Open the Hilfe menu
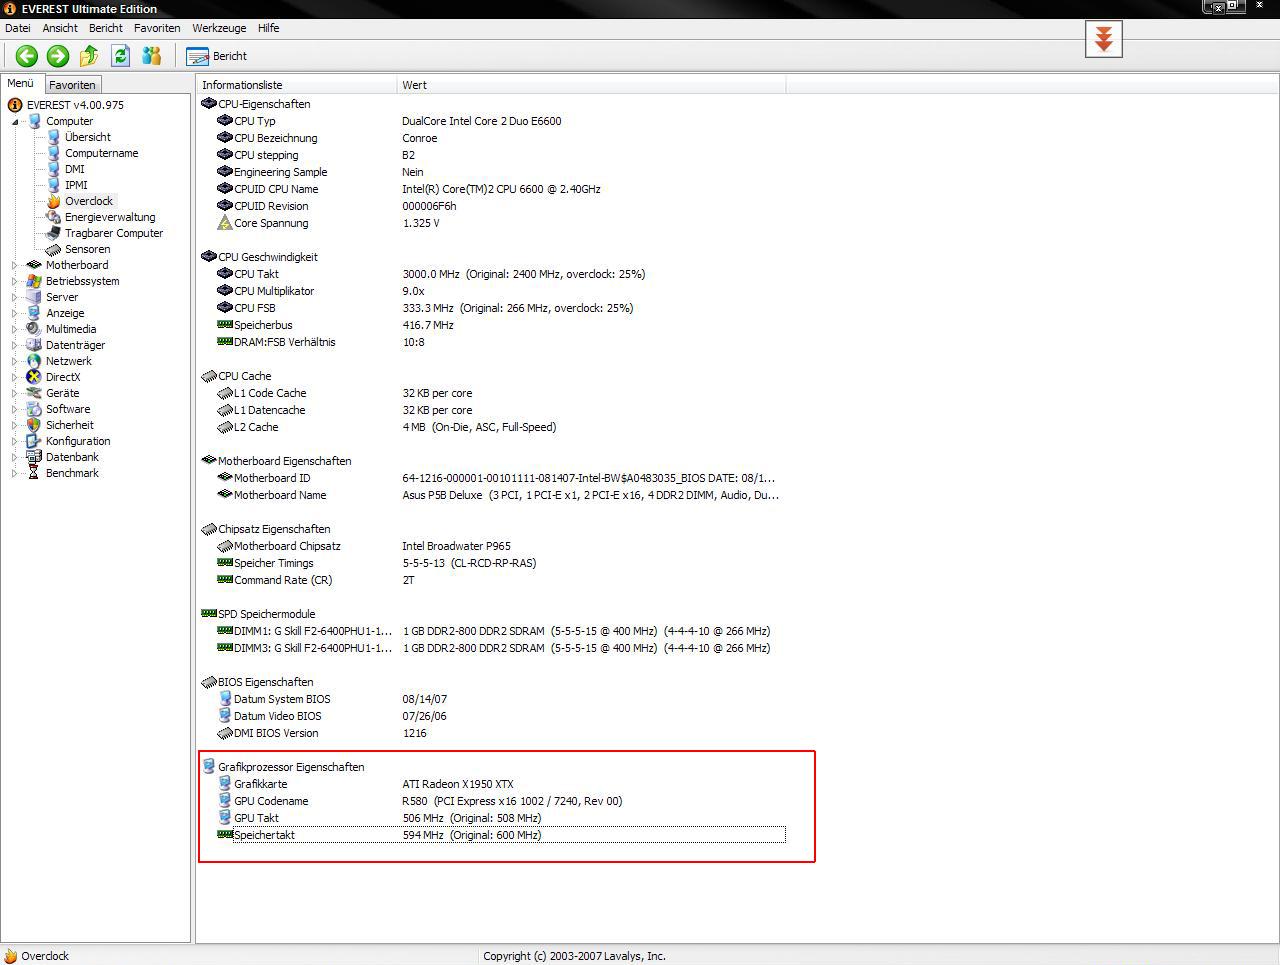 268,28
